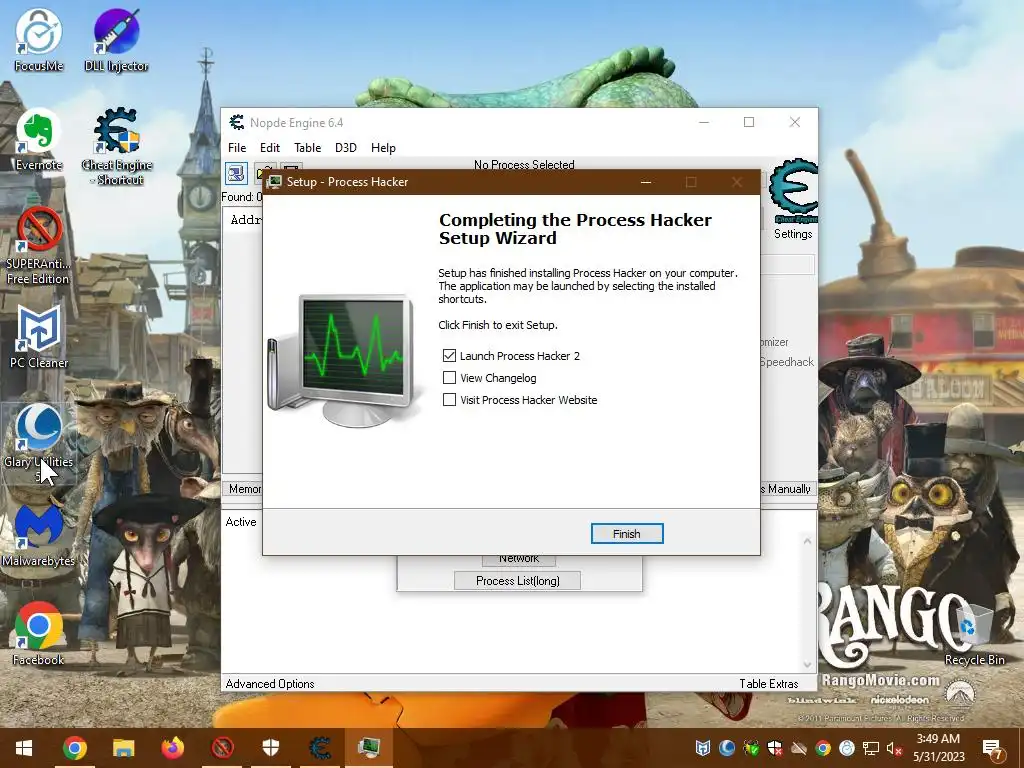Switch to Process Hacker setup taskbar button
Image resolution: width=1024 pixels, height=768 pixels.
369,748
